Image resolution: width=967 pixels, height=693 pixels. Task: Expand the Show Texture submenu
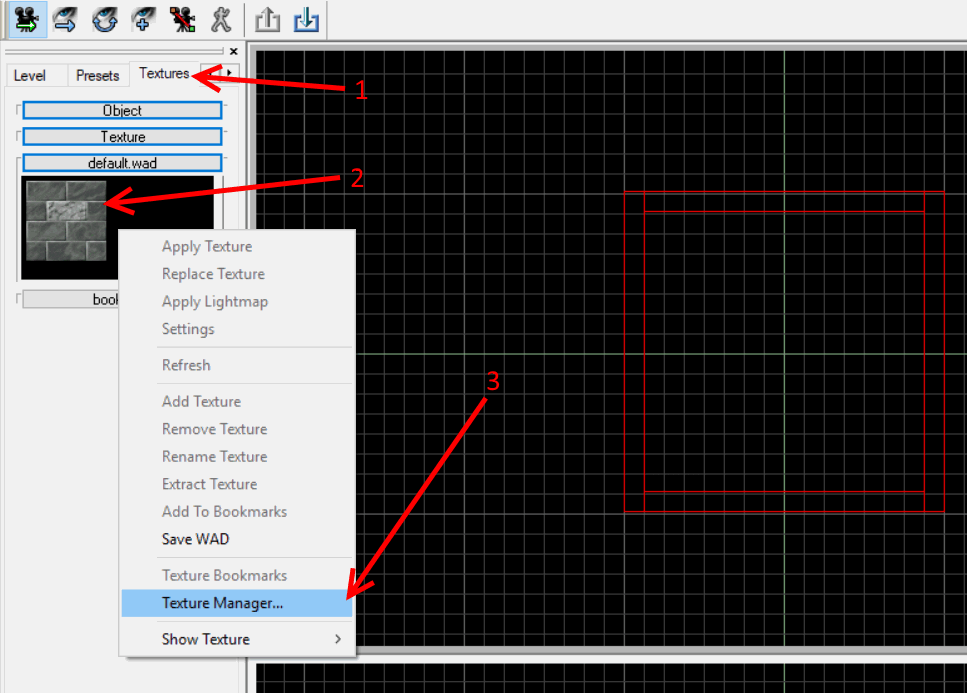click(x=237, y=639)
